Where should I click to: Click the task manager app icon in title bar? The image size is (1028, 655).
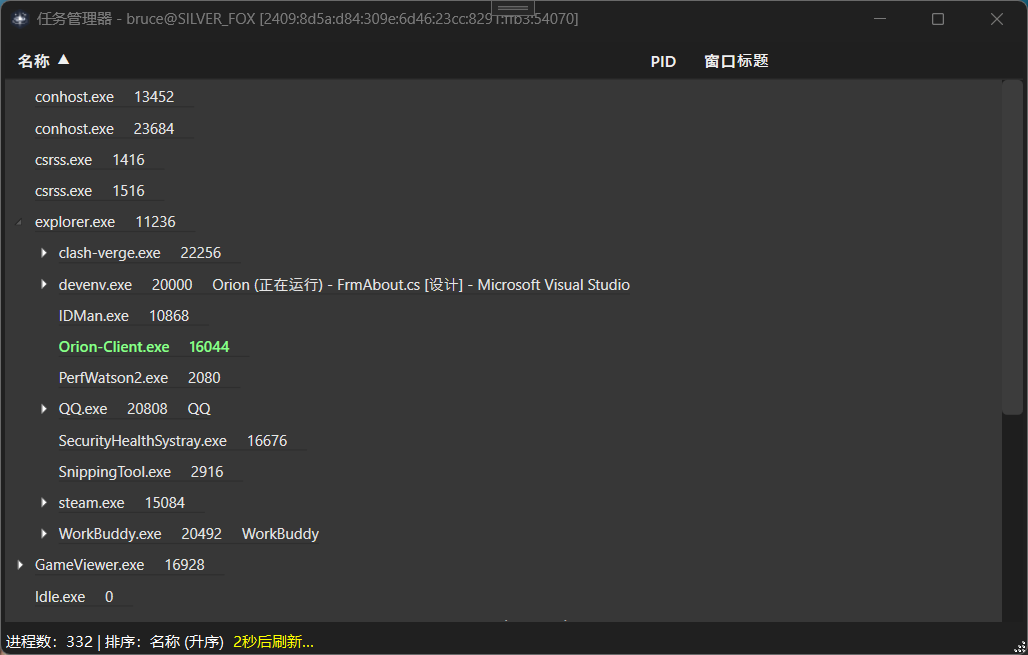20,19
